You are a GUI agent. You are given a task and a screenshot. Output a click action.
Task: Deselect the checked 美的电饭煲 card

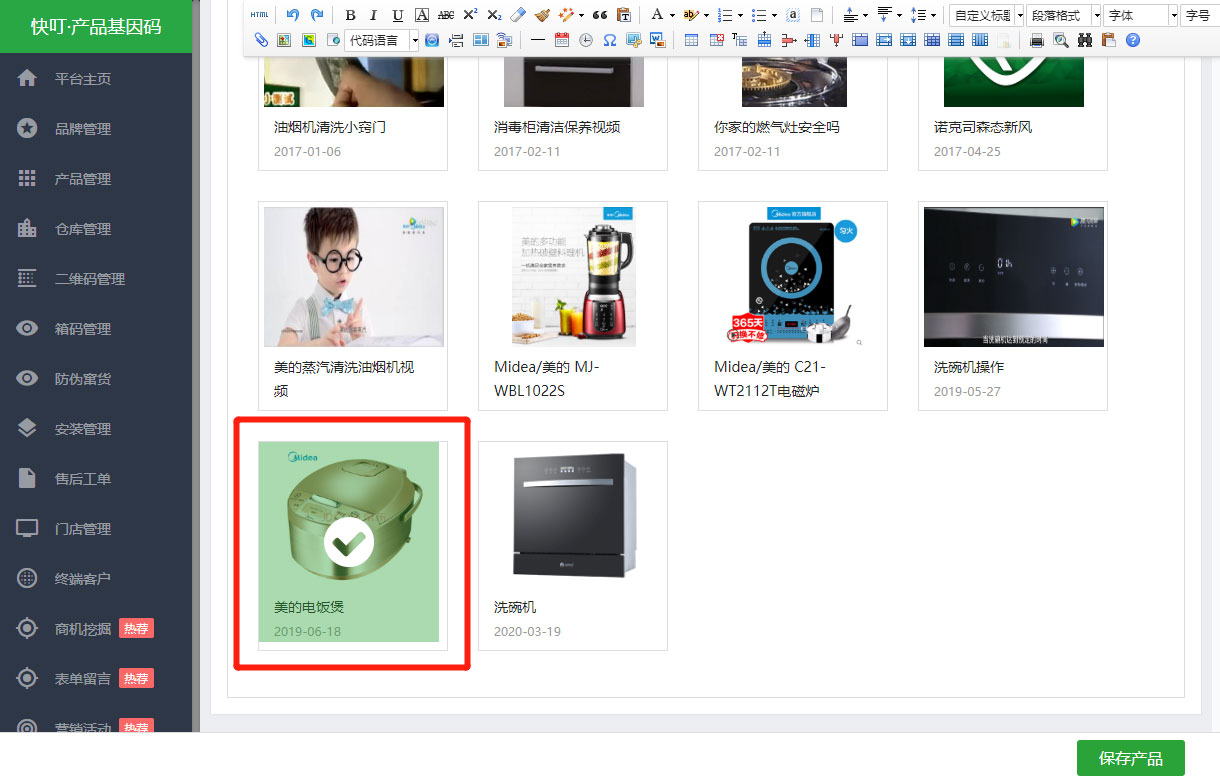coord(349,541)
